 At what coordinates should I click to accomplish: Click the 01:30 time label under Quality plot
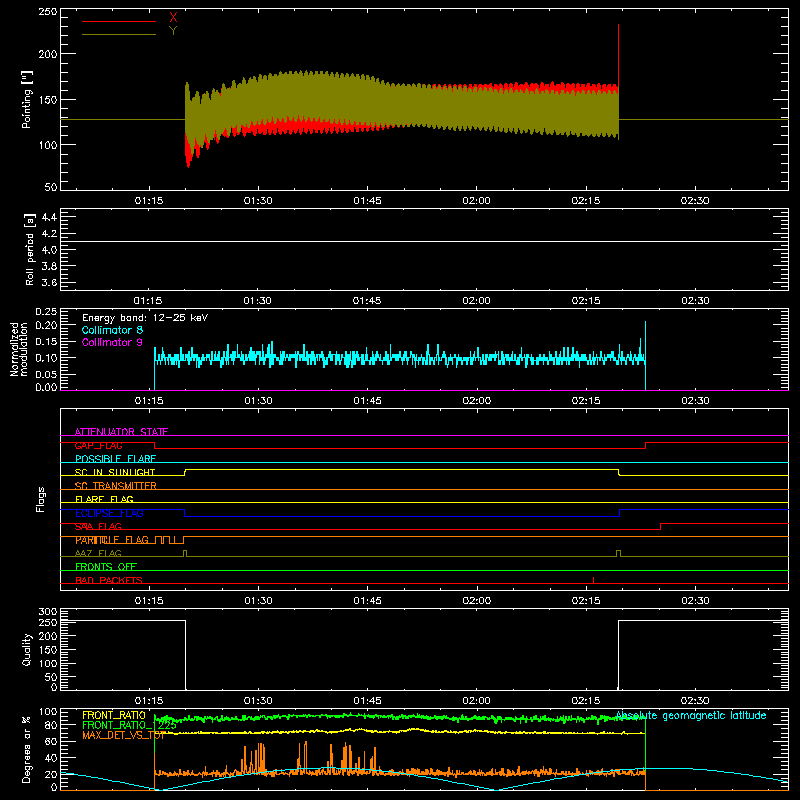(x=258, y=701)
